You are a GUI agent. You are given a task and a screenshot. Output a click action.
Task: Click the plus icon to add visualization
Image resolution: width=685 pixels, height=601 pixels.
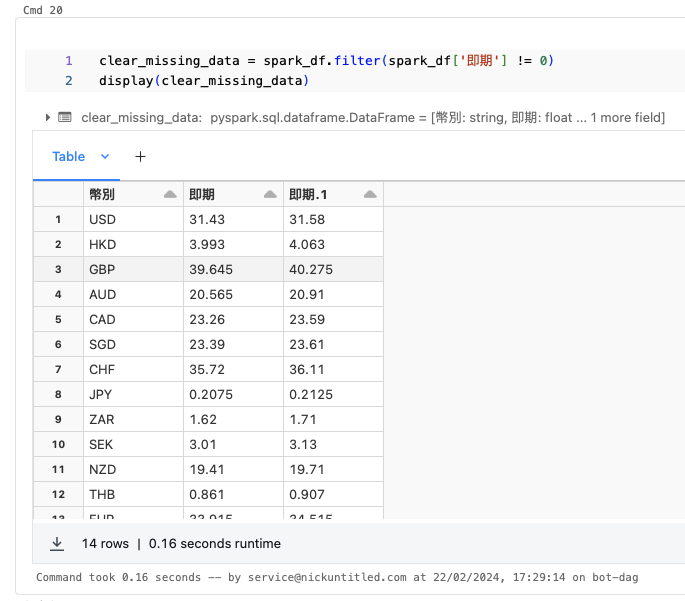[140, 156]
